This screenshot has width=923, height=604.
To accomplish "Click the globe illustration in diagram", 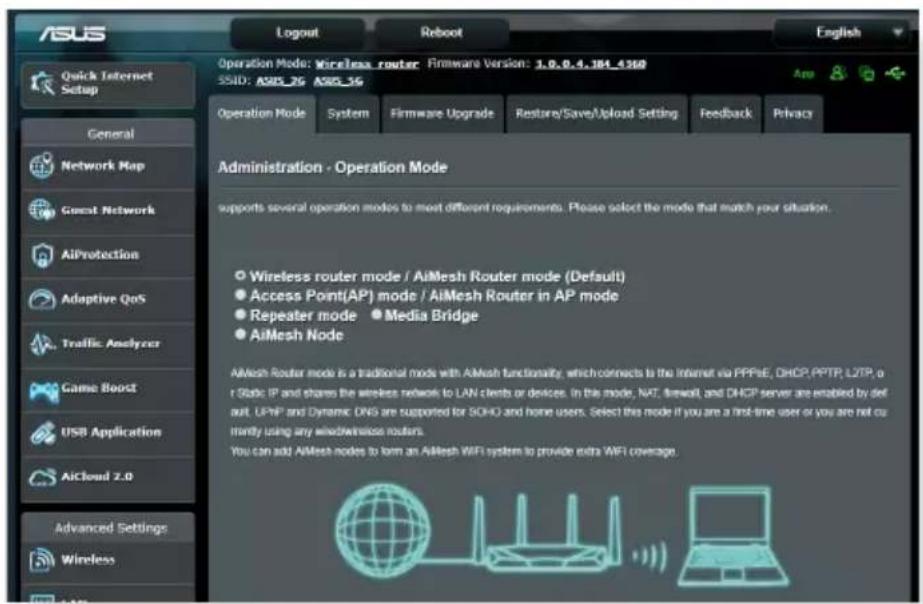I will click(x=383, y=529).
